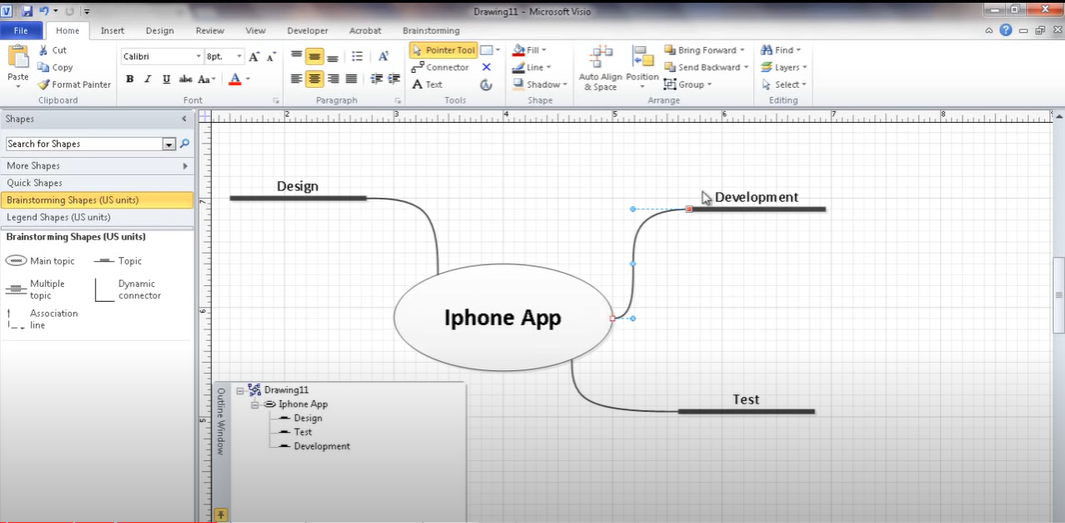Toggle Align Top vertical alignment

click(x=296, y=56)
